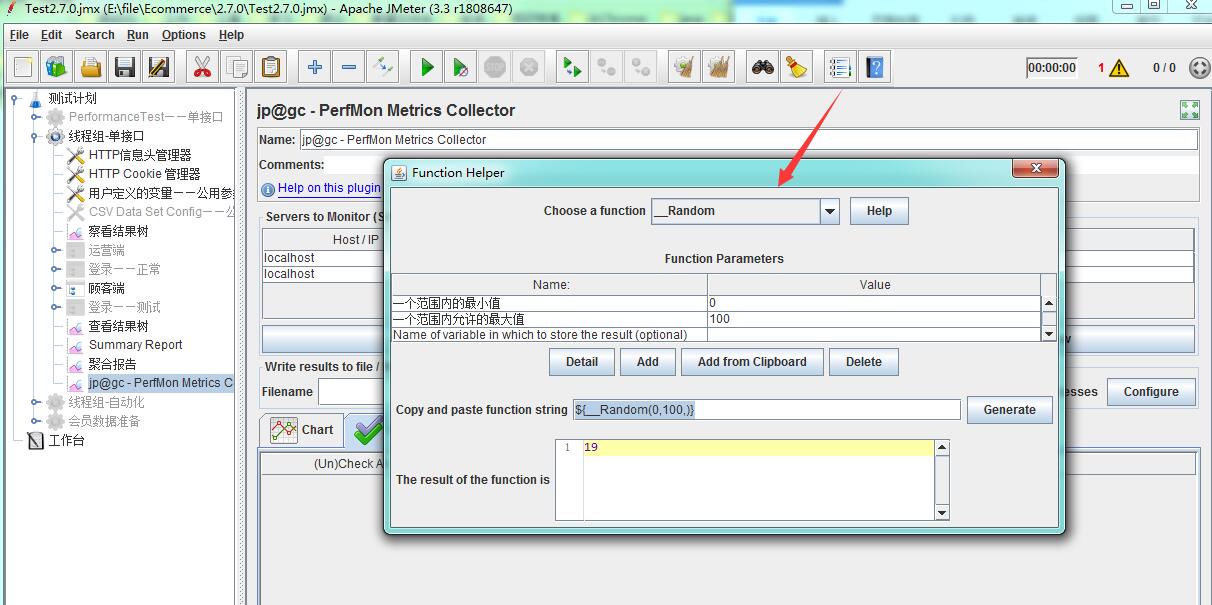This screenshot has height=605, width=1212.
Task: Click the Remote Start All icon
Action: (571, 67)
